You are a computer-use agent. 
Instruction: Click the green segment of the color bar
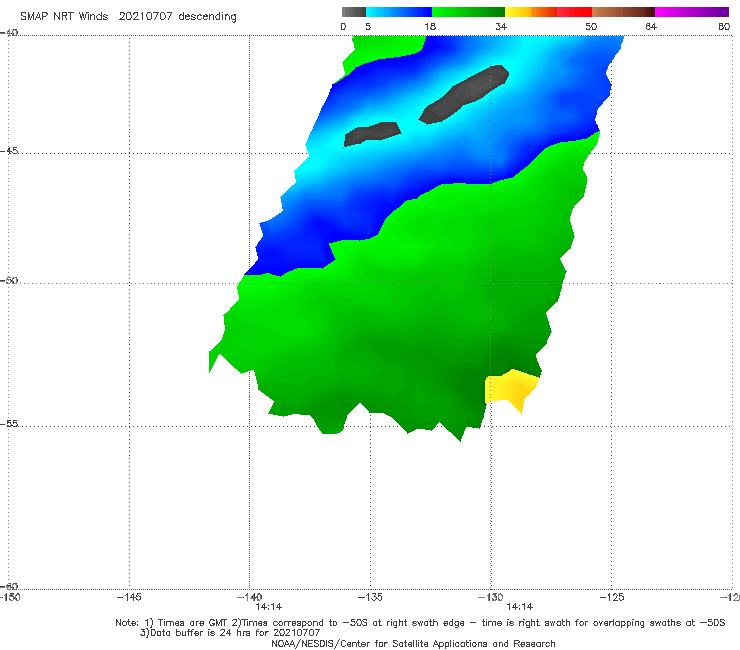[468, 12]
